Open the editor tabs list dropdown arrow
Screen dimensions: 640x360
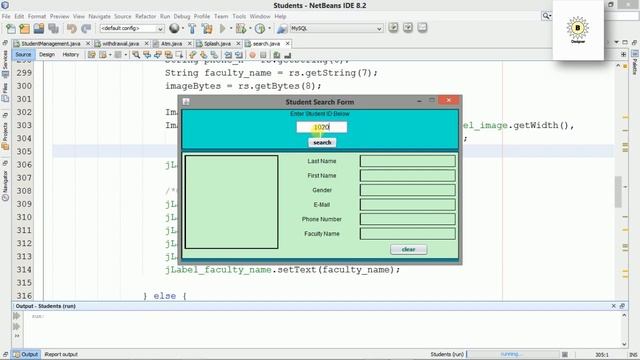pos(617,43)
